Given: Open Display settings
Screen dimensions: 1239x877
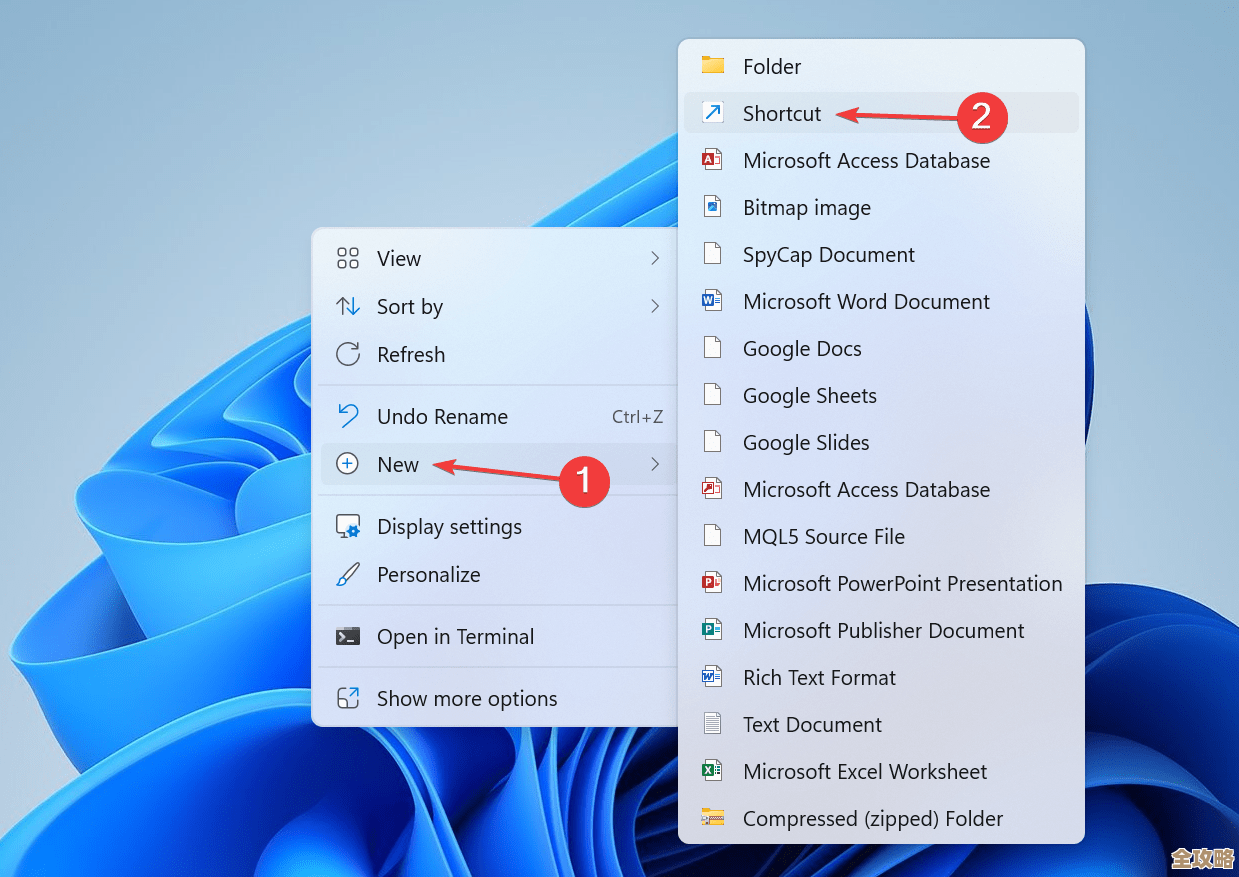Looking at the screenshot, I should 449,526.
